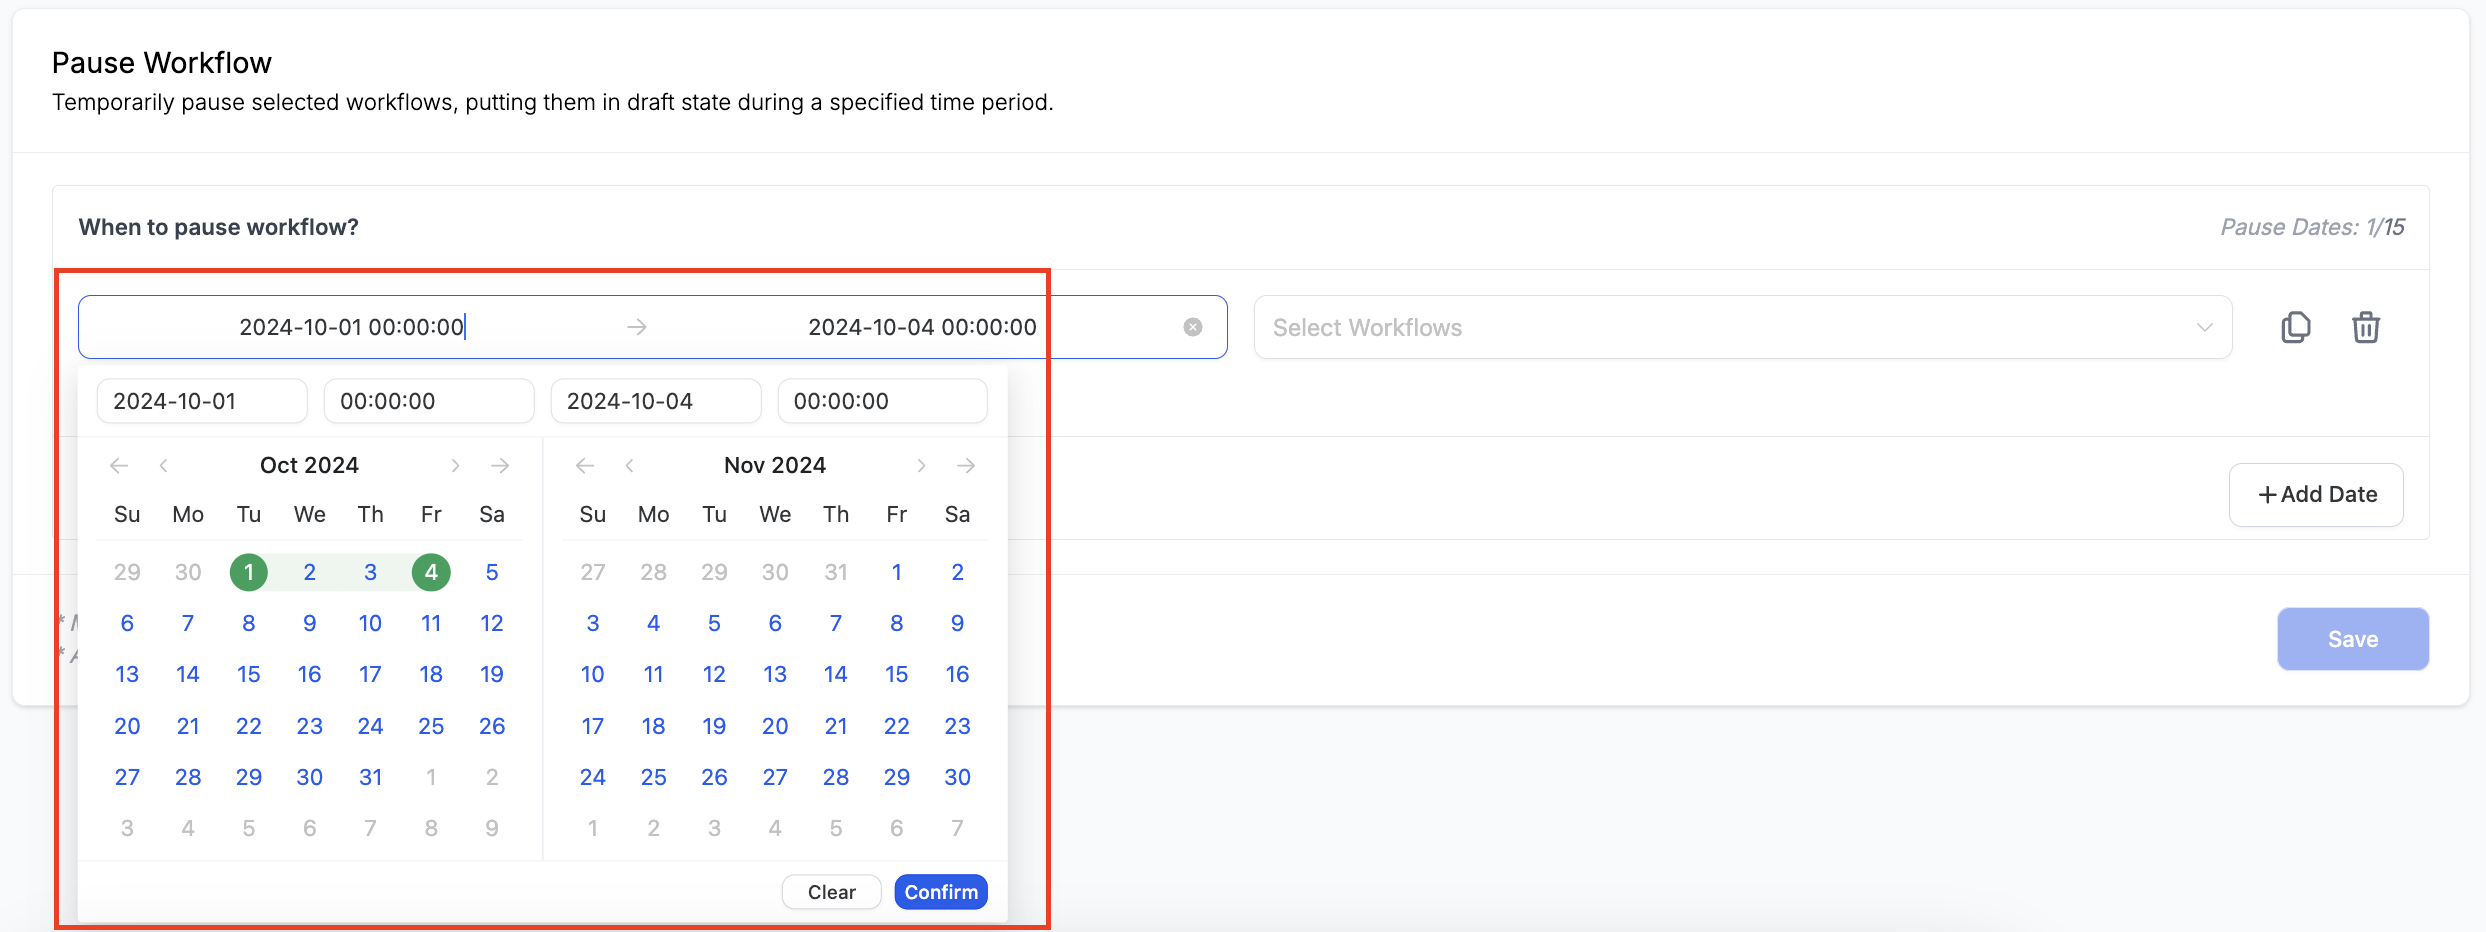Go to next year in Oct 2024 calendar
Screen dimensions: 2486x932
(x=500, y=465)
